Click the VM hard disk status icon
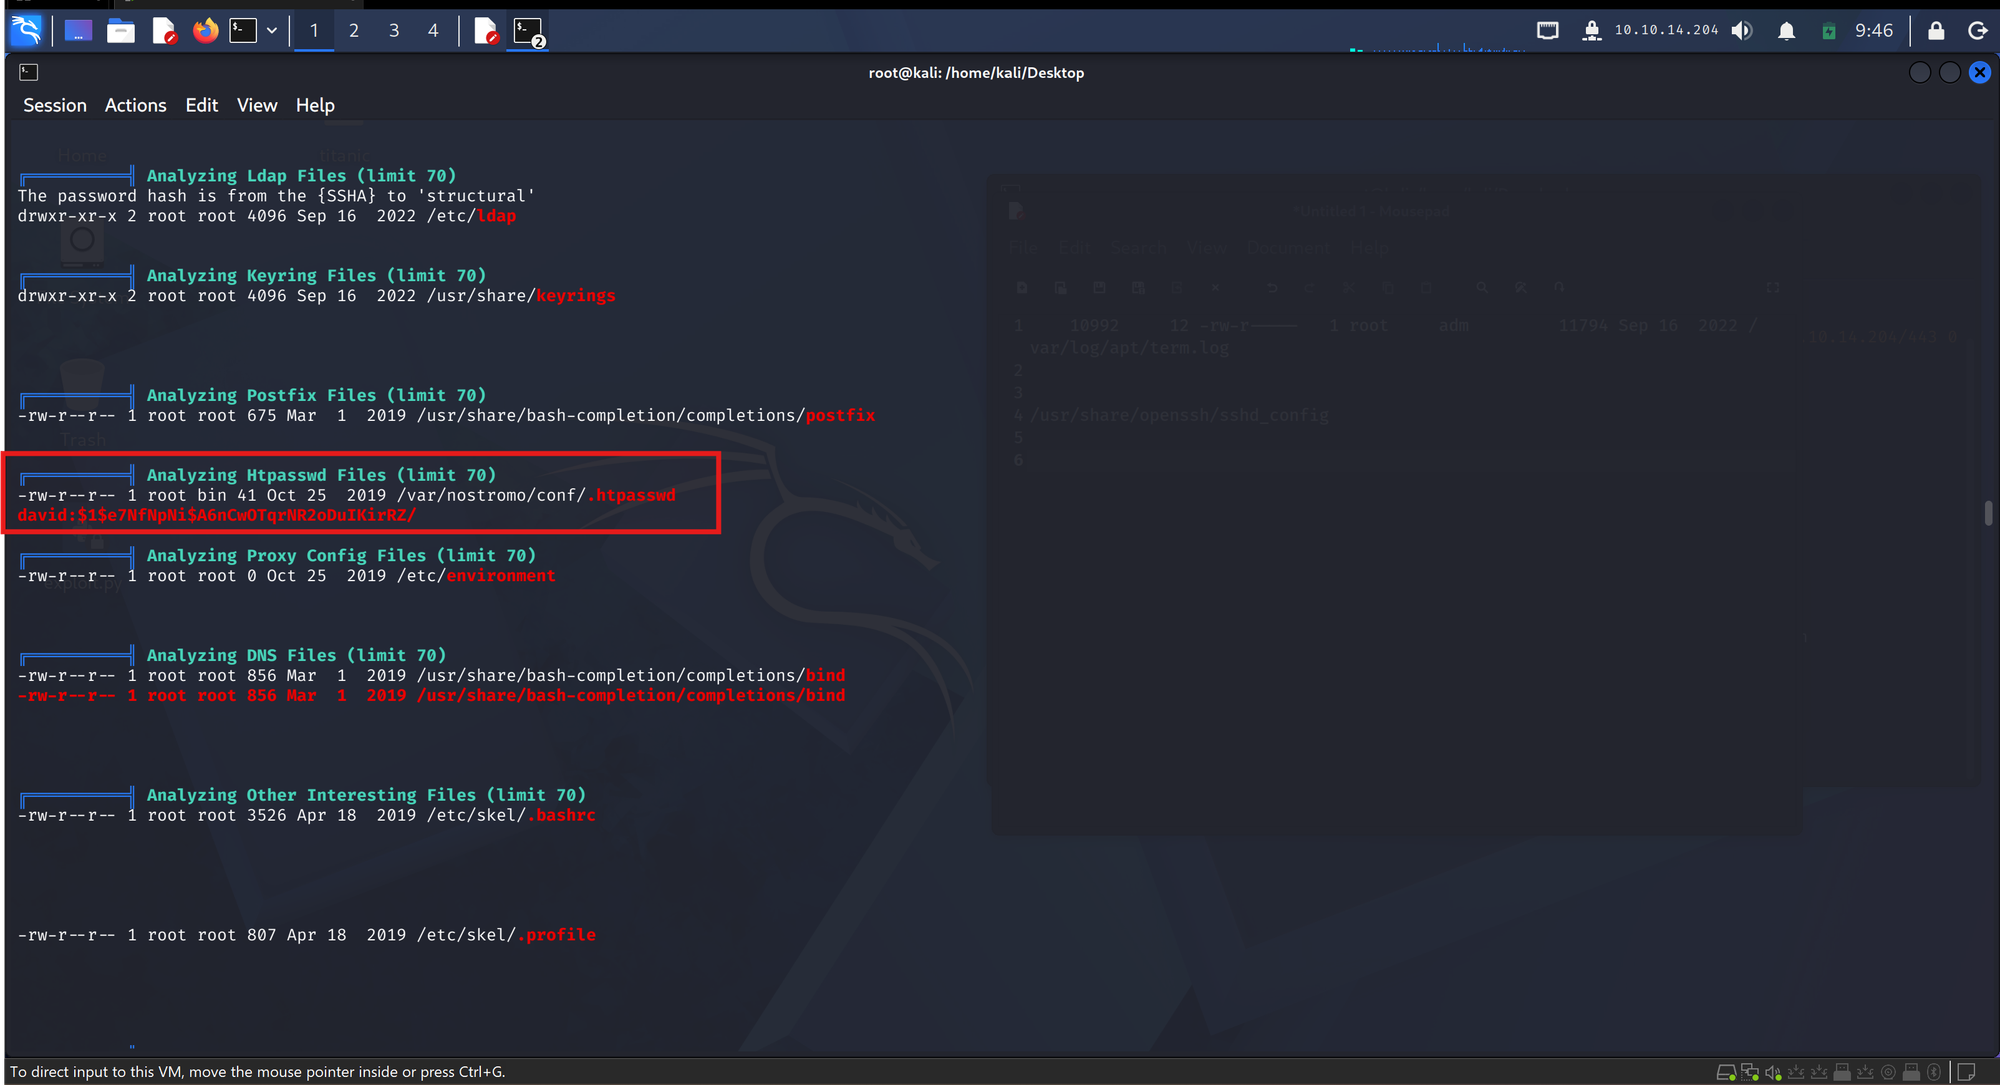This screenshot has width=2000, height=1085. pos(1726,1072)
